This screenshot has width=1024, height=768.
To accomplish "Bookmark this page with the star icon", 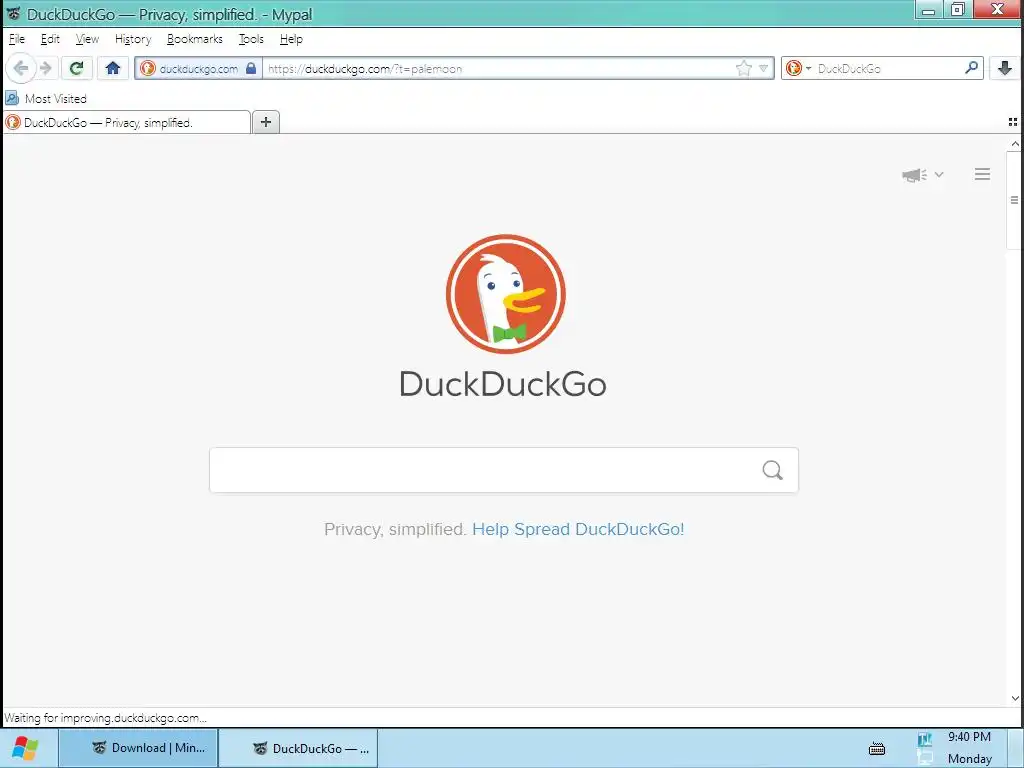I will point(743,68).
